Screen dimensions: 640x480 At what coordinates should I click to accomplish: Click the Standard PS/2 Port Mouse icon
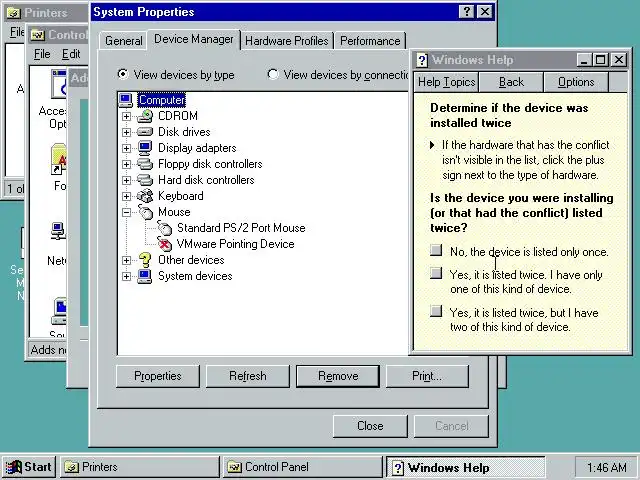(164, 228)
